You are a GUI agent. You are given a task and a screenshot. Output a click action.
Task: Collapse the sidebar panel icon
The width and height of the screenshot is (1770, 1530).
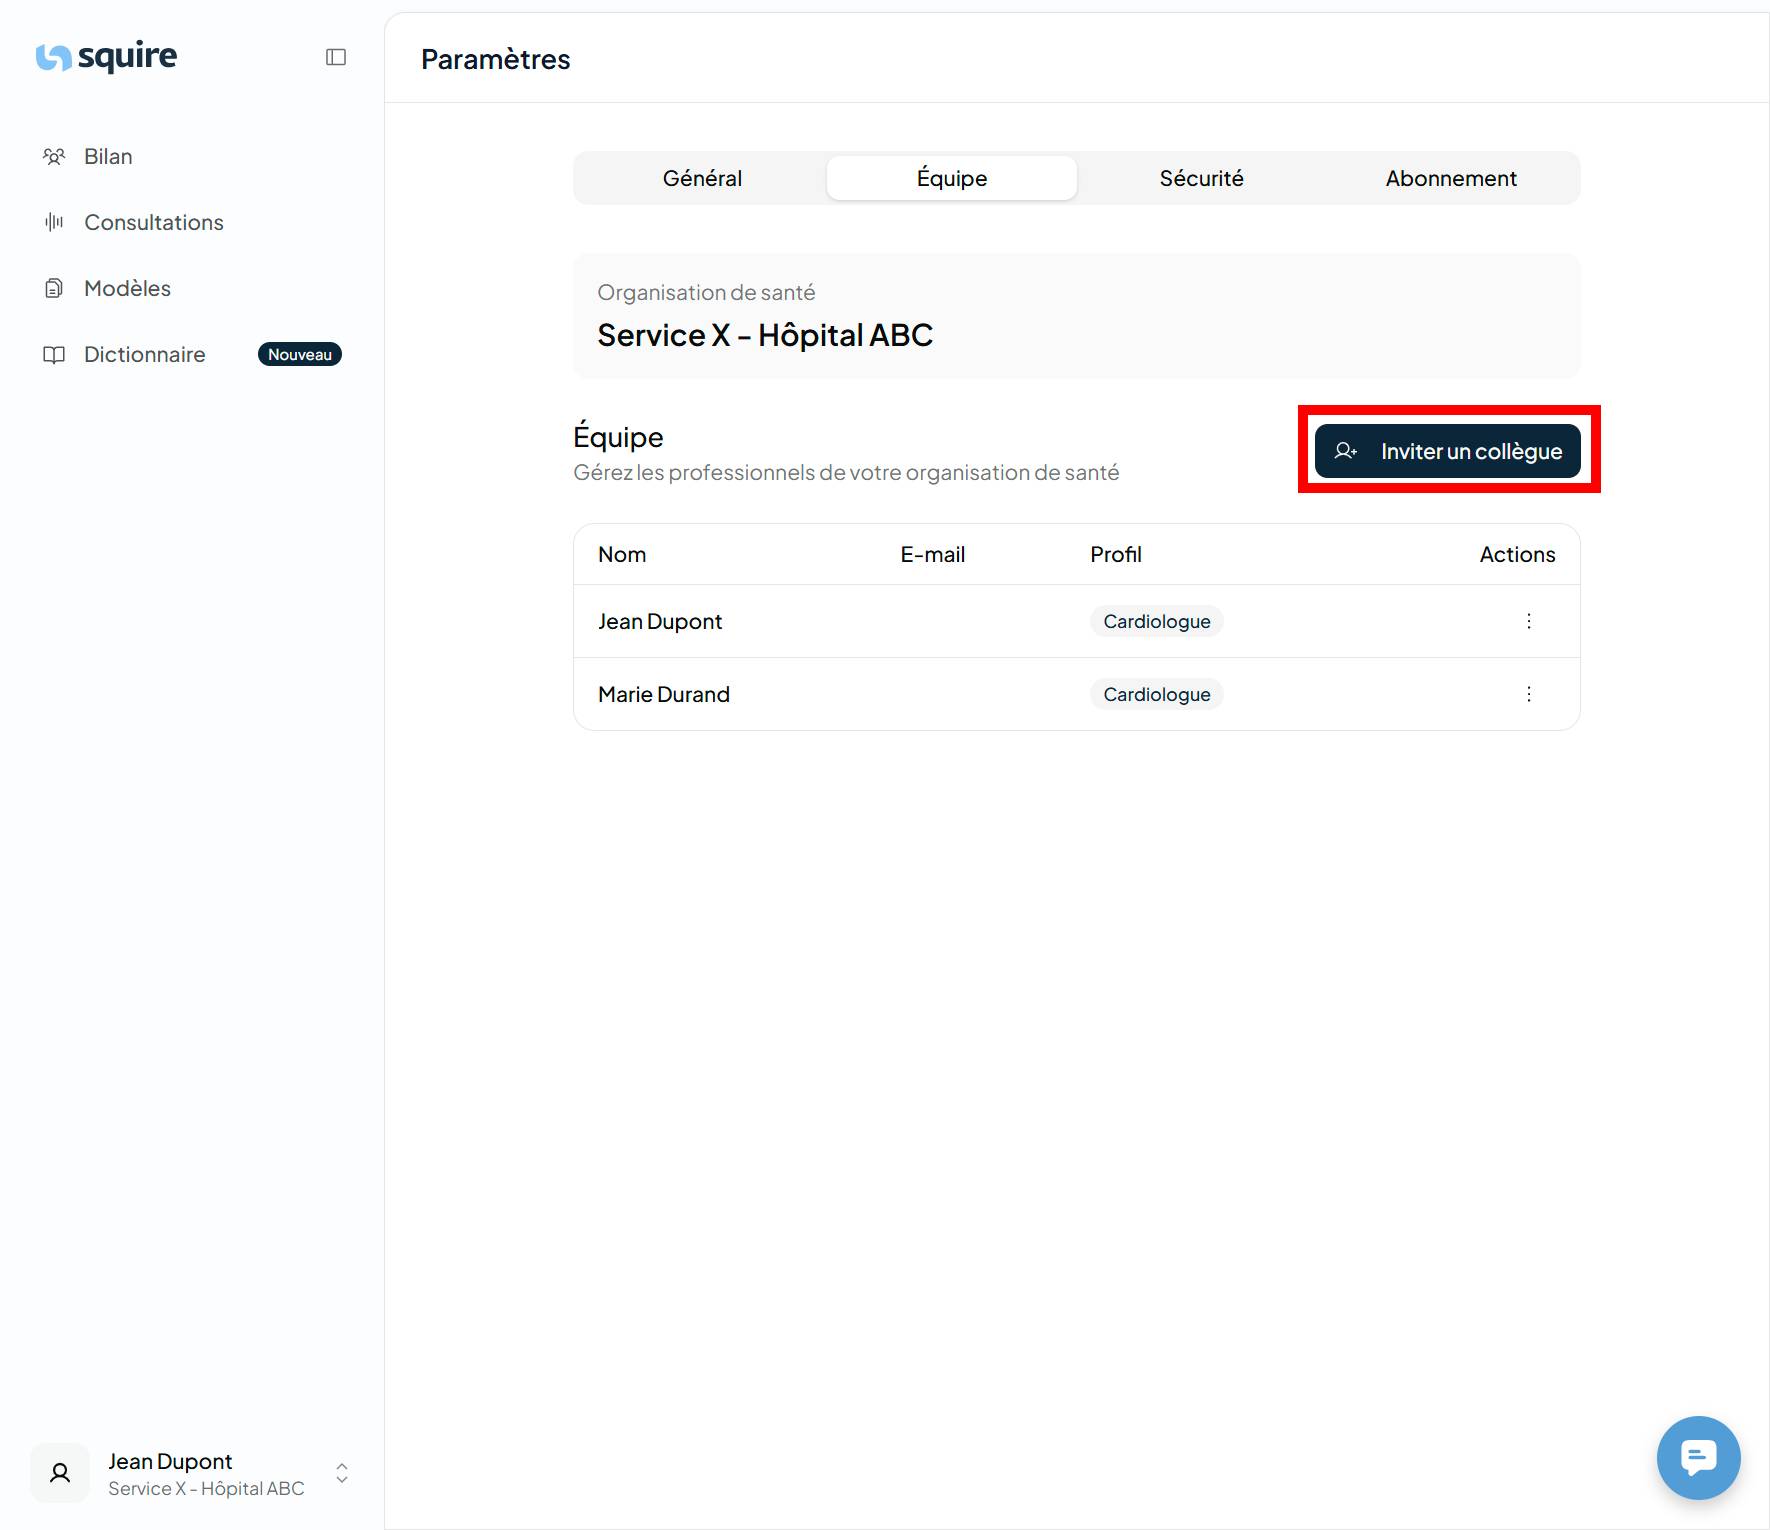tap(336, 57)
